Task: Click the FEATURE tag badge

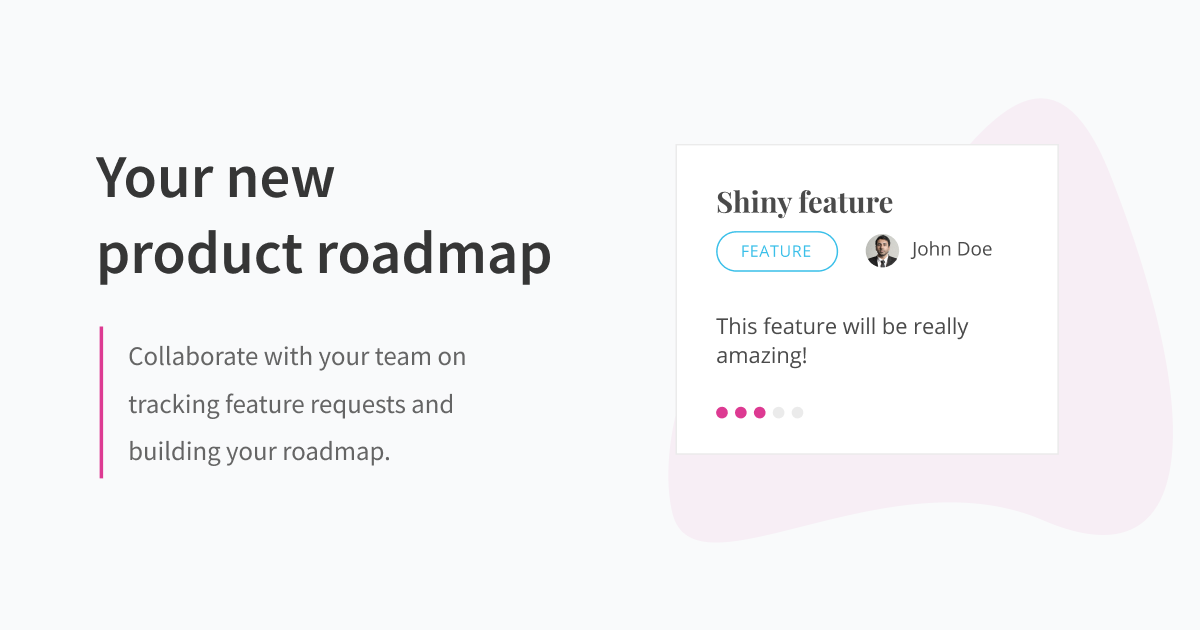Action: (776, 251)
